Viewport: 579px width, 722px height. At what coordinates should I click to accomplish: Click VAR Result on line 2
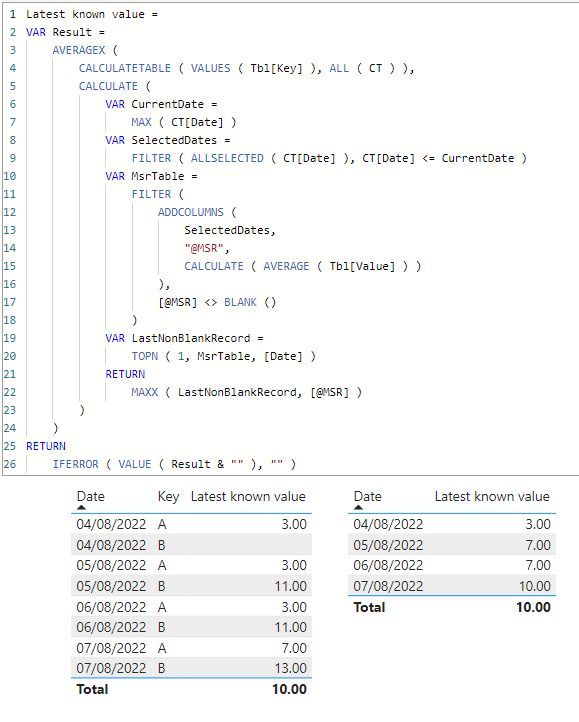point(59,32)
